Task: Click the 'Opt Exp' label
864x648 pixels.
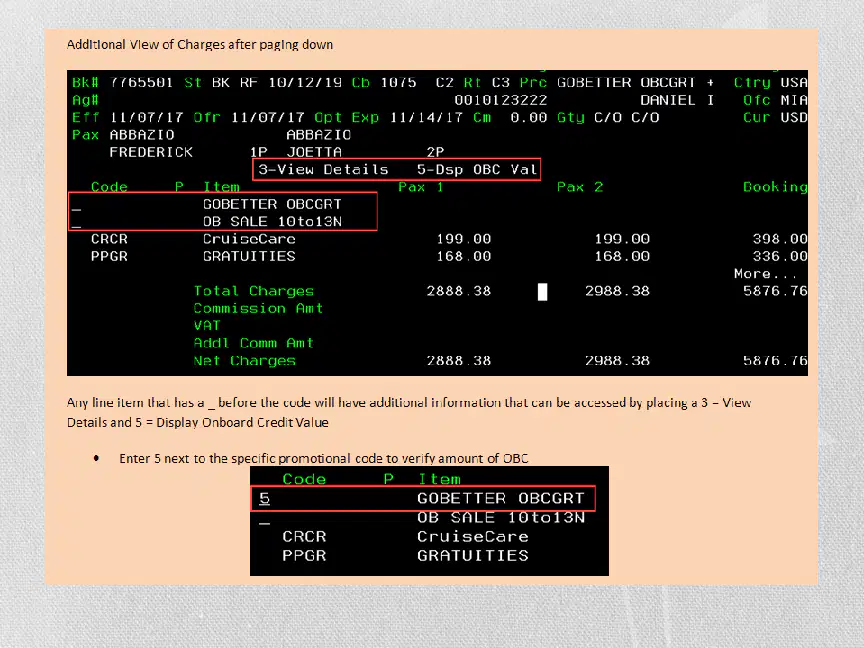Action: [347, 117]
